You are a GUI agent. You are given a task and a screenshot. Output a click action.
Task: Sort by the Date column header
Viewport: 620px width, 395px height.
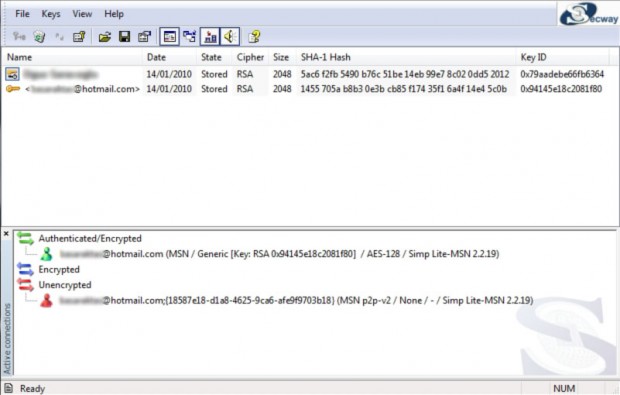169,57
